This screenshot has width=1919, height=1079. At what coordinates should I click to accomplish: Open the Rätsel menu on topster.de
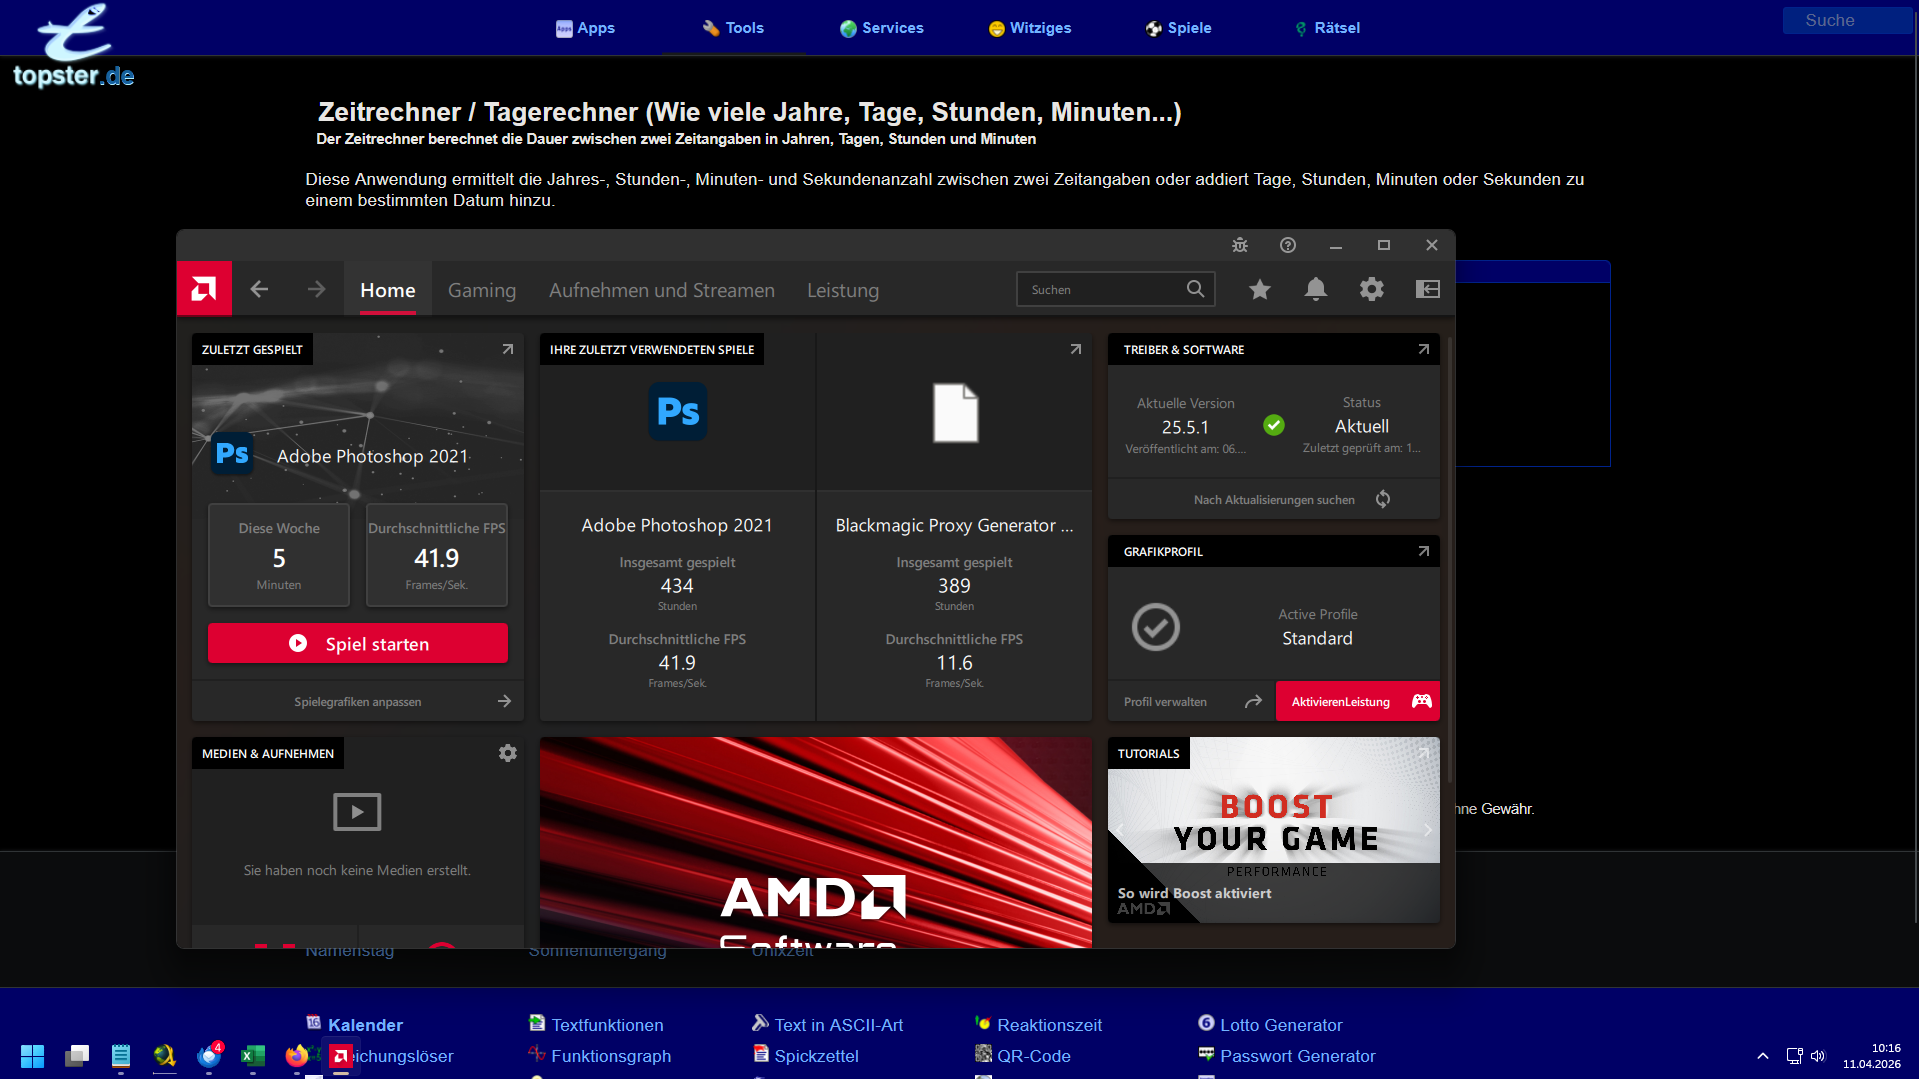[1328, 28]
